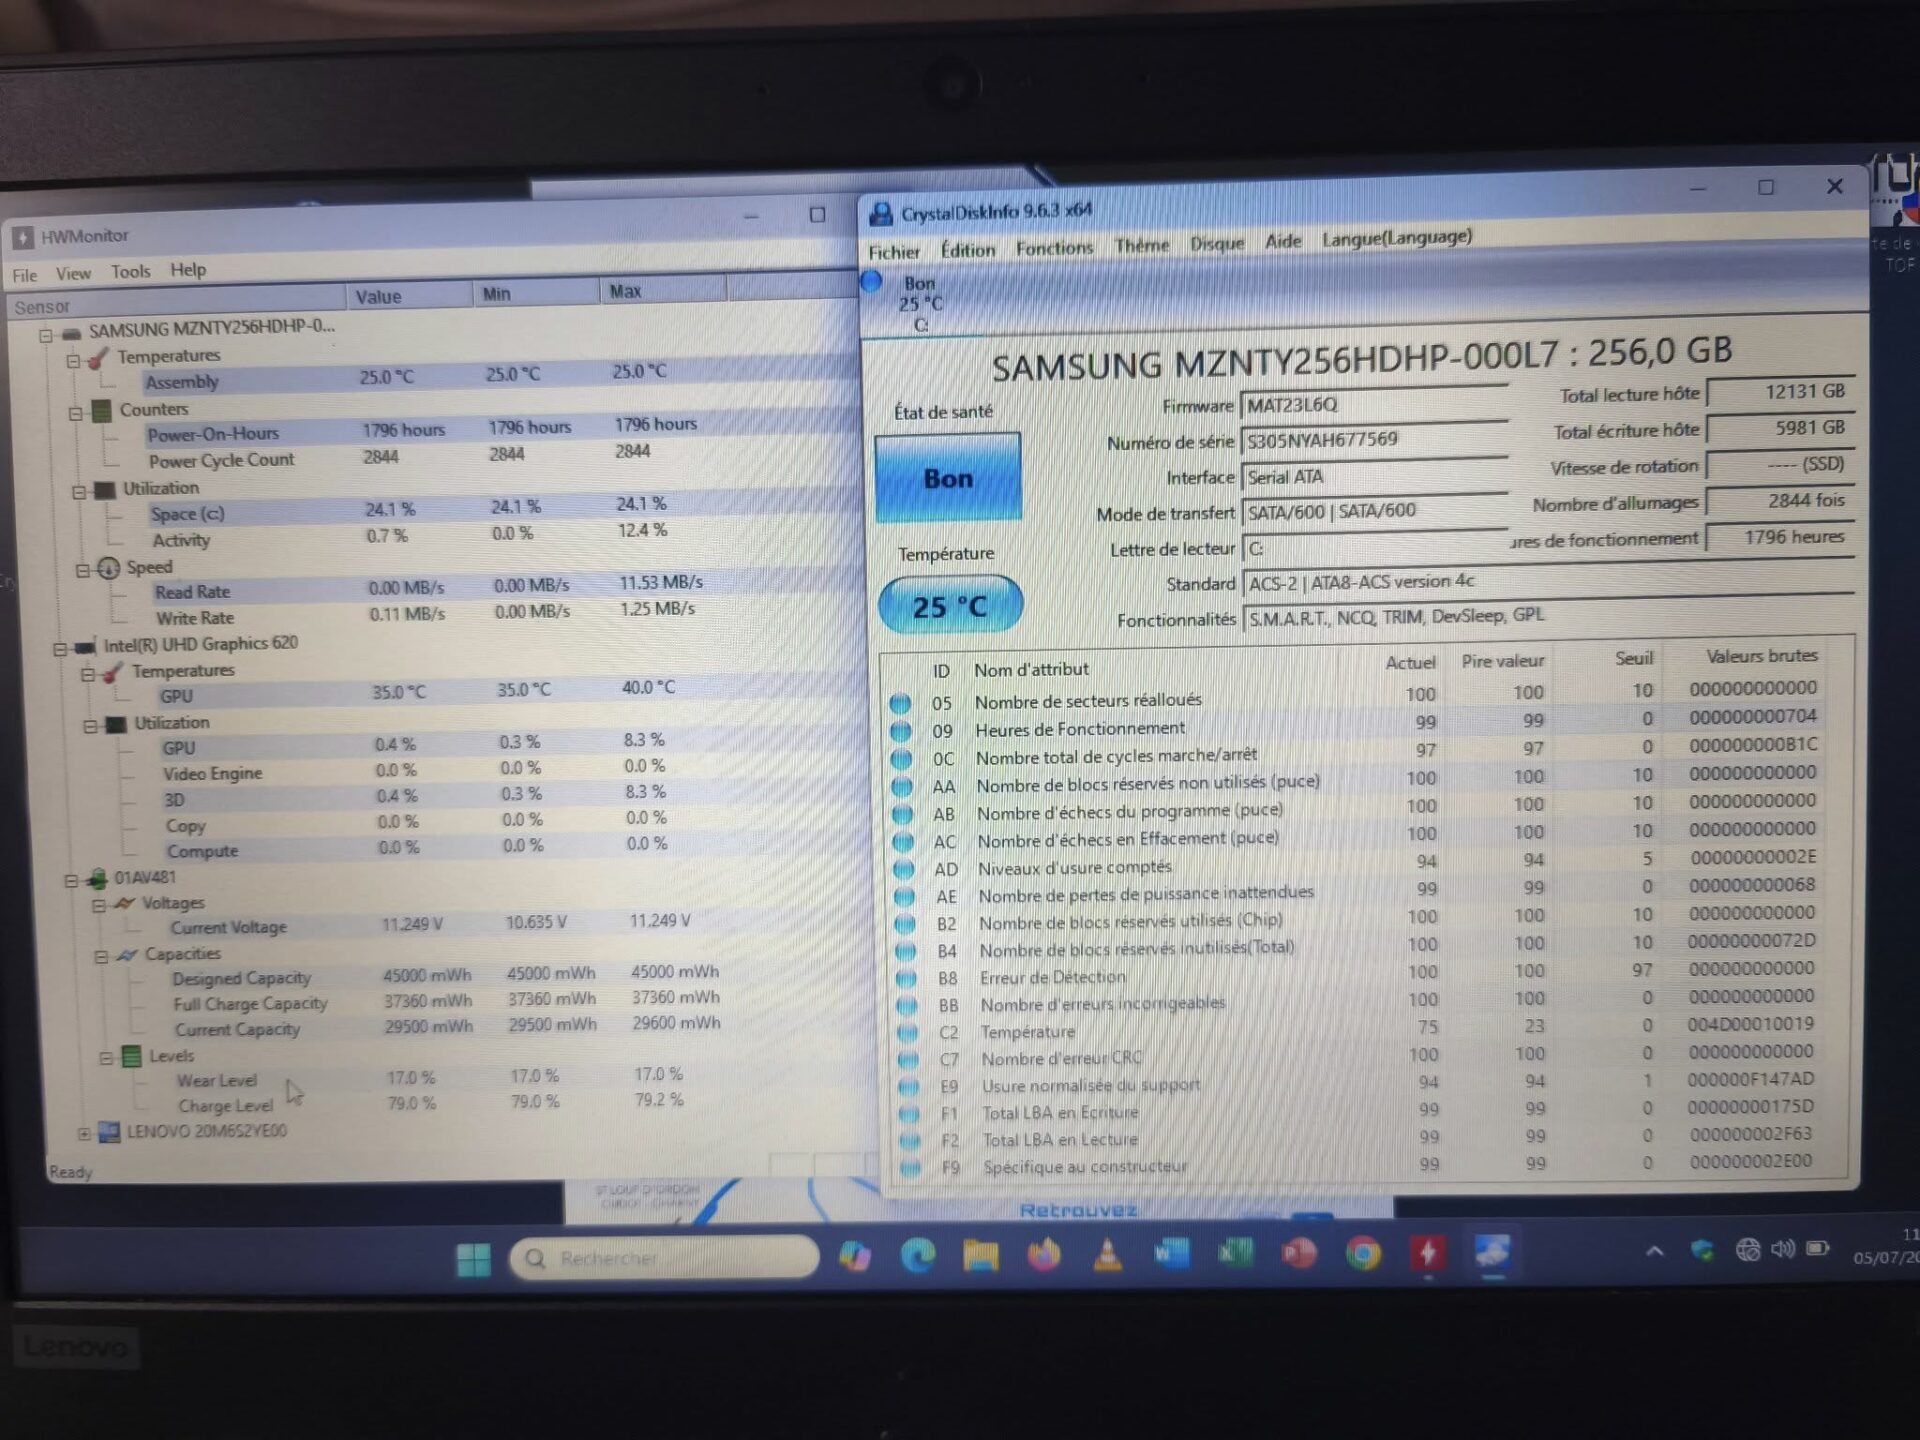Open the Langue(Language) menu
This screenshot has height=1440, width=1920.
coord(1397,238)
